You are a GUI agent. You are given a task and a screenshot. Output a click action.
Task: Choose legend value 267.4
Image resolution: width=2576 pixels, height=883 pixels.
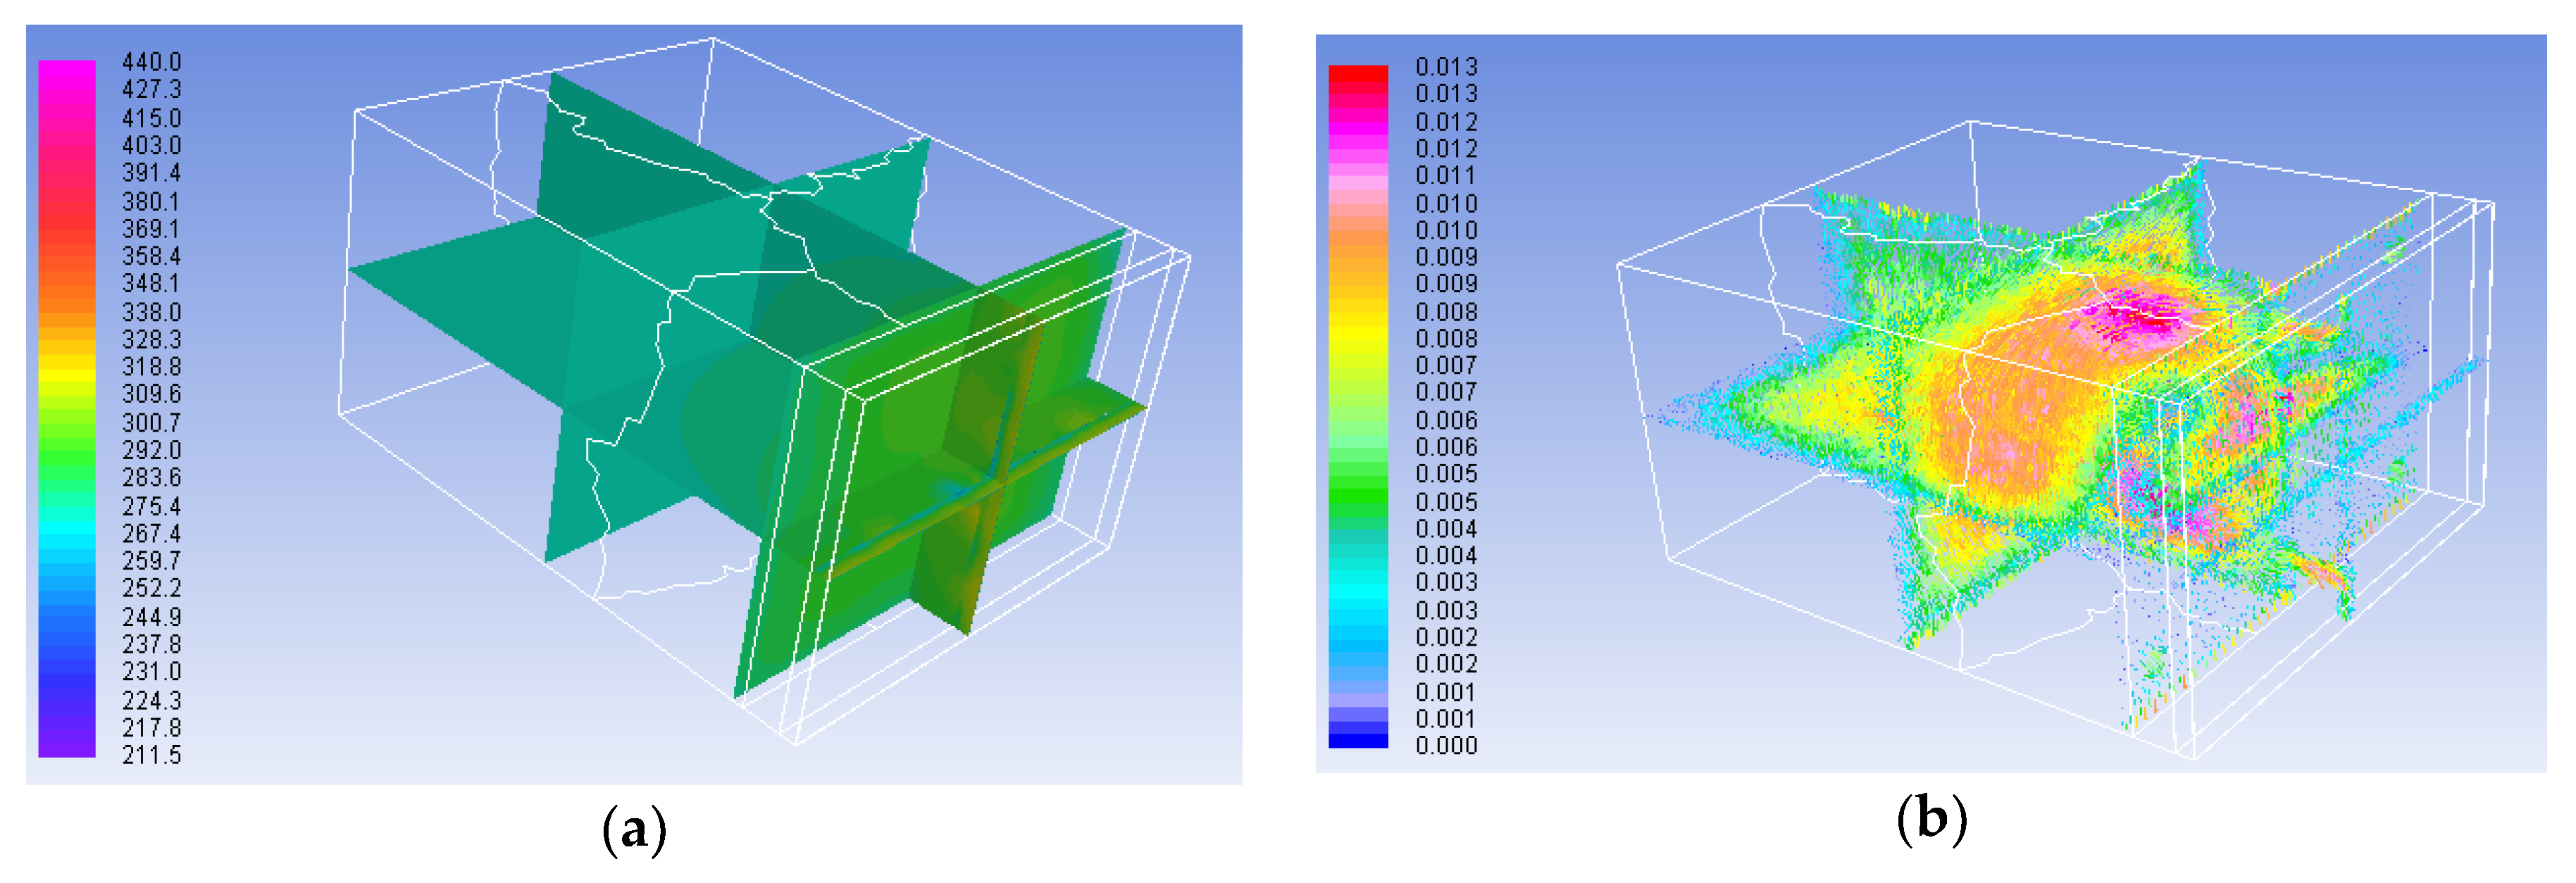152,533
